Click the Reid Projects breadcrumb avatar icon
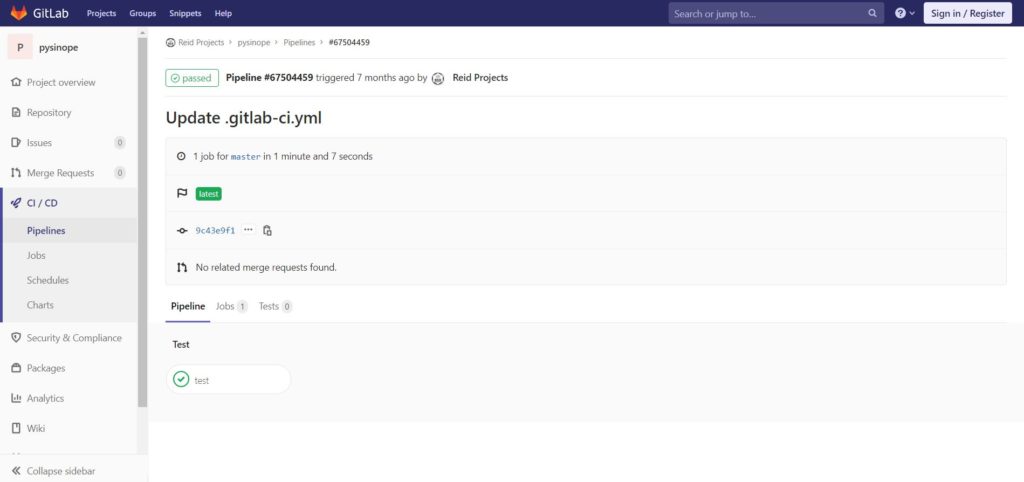1024x482 pixels. (170, 42)
